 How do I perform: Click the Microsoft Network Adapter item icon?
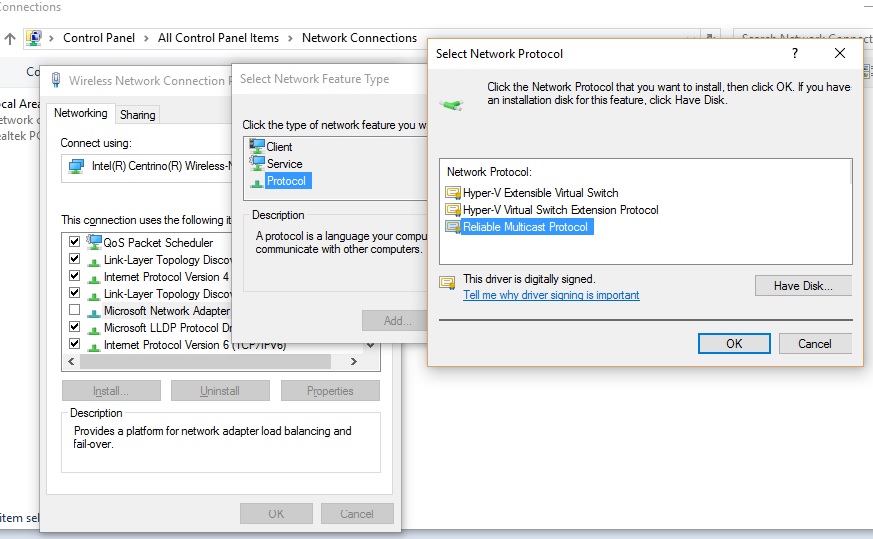(x=94, y=312)
